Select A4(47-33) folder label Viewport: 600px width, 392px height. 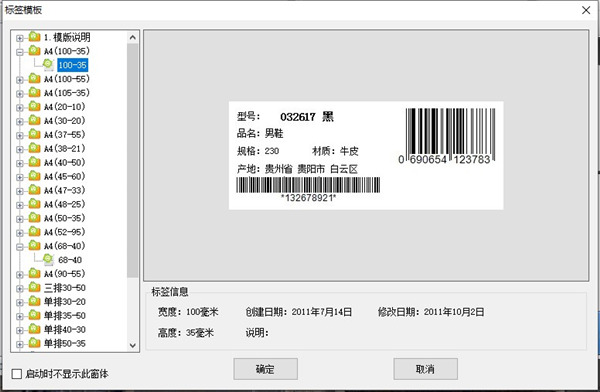pyautogui.click(x=64, y=190)
